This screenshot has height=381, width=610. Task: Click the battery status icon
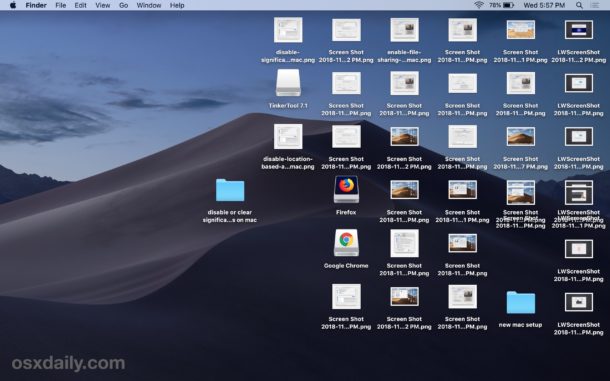pyautogui.click(x=508, y=5)
